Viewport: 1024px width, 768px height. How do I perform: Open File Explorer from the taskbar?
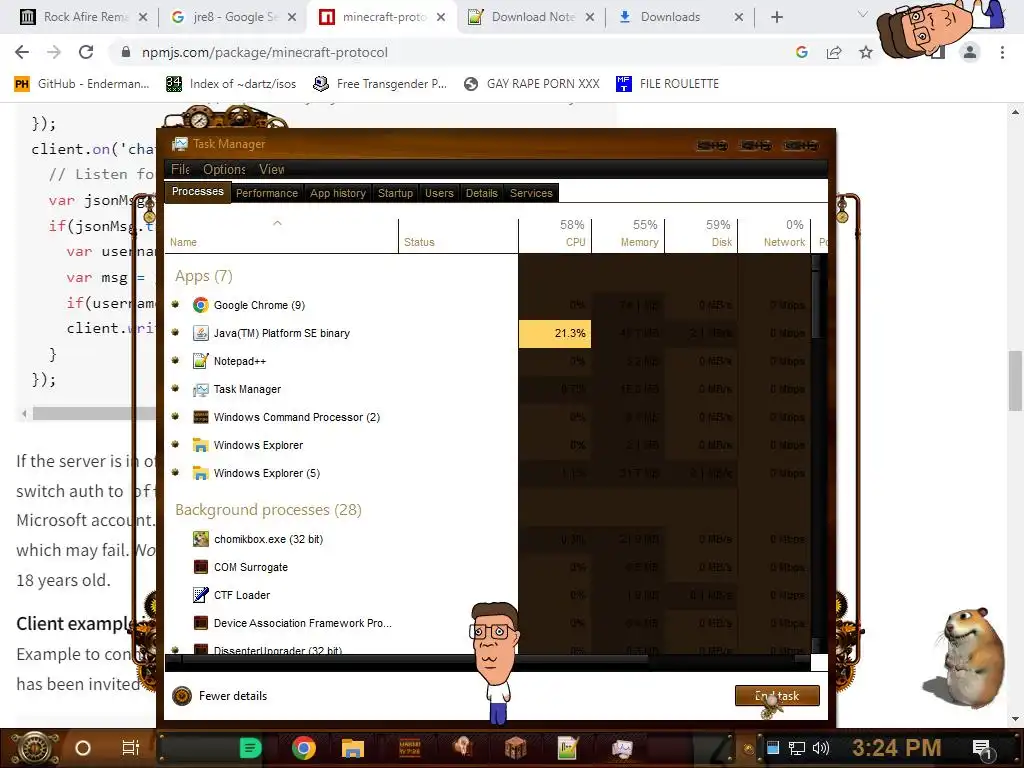click(353, 748)
